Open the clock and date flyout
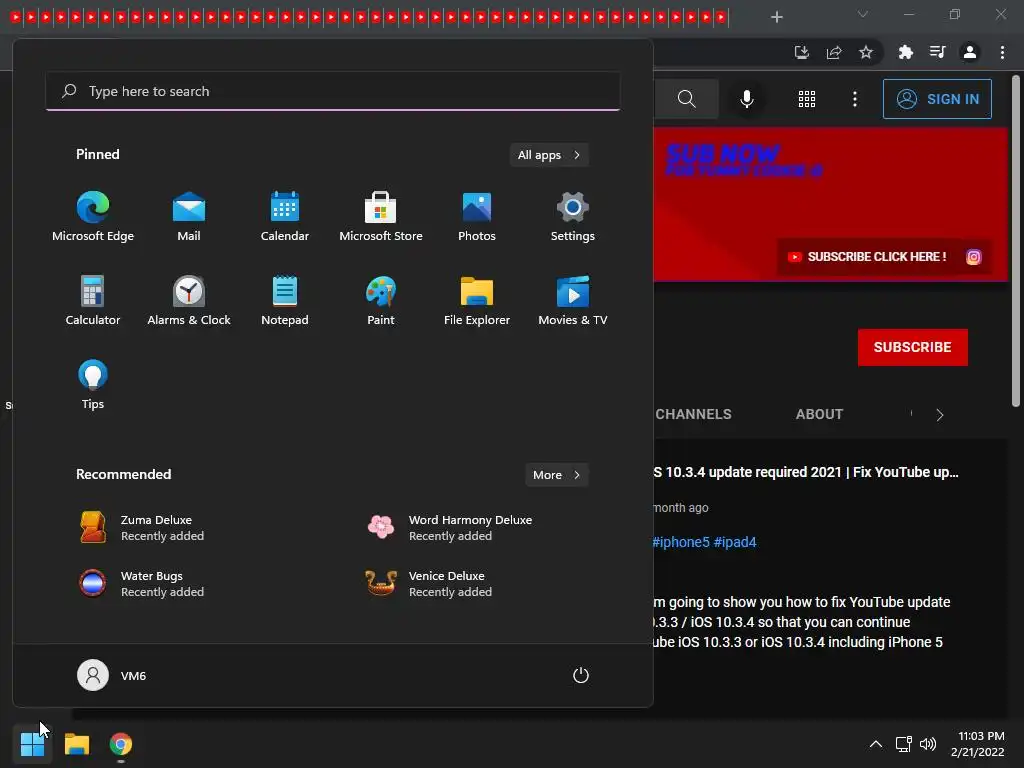 [978, 744]
